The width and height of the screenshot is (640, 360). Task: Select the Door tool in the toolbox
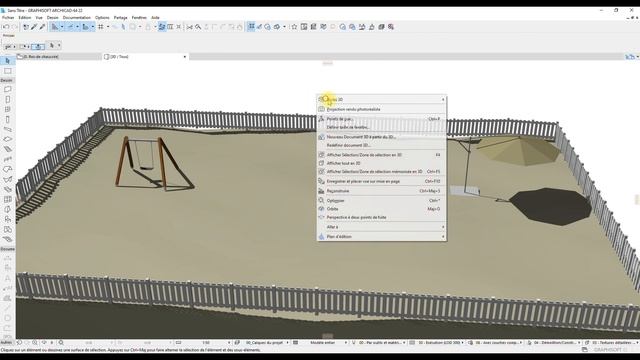click(7, 99)
